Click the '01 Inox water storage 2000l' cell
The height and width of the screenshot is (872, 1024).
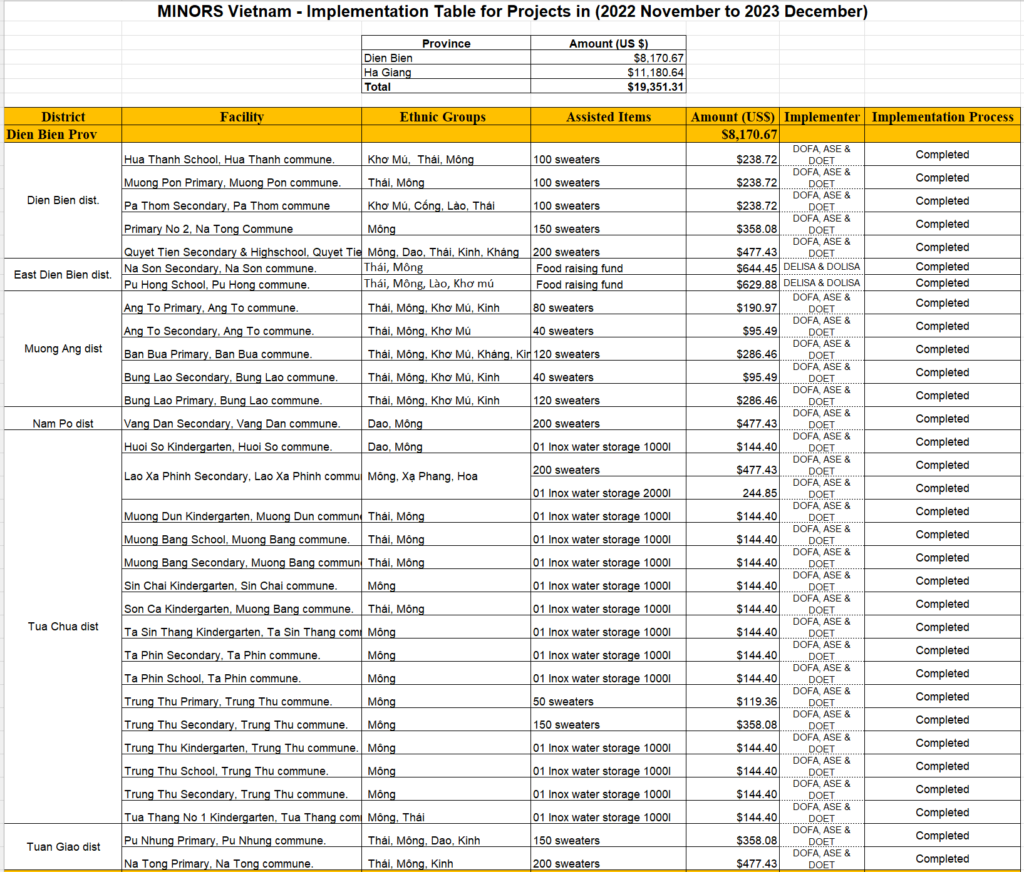pyautogui.click(x=608, y=489)
